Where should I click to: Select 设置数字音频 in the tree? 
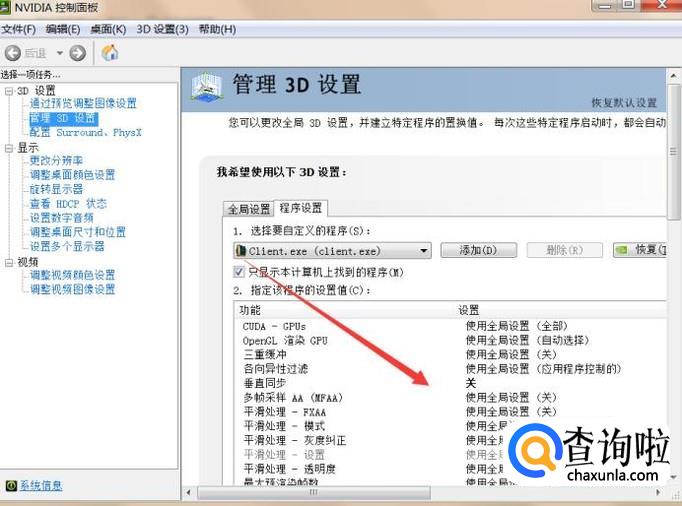[x=61, y=218]
